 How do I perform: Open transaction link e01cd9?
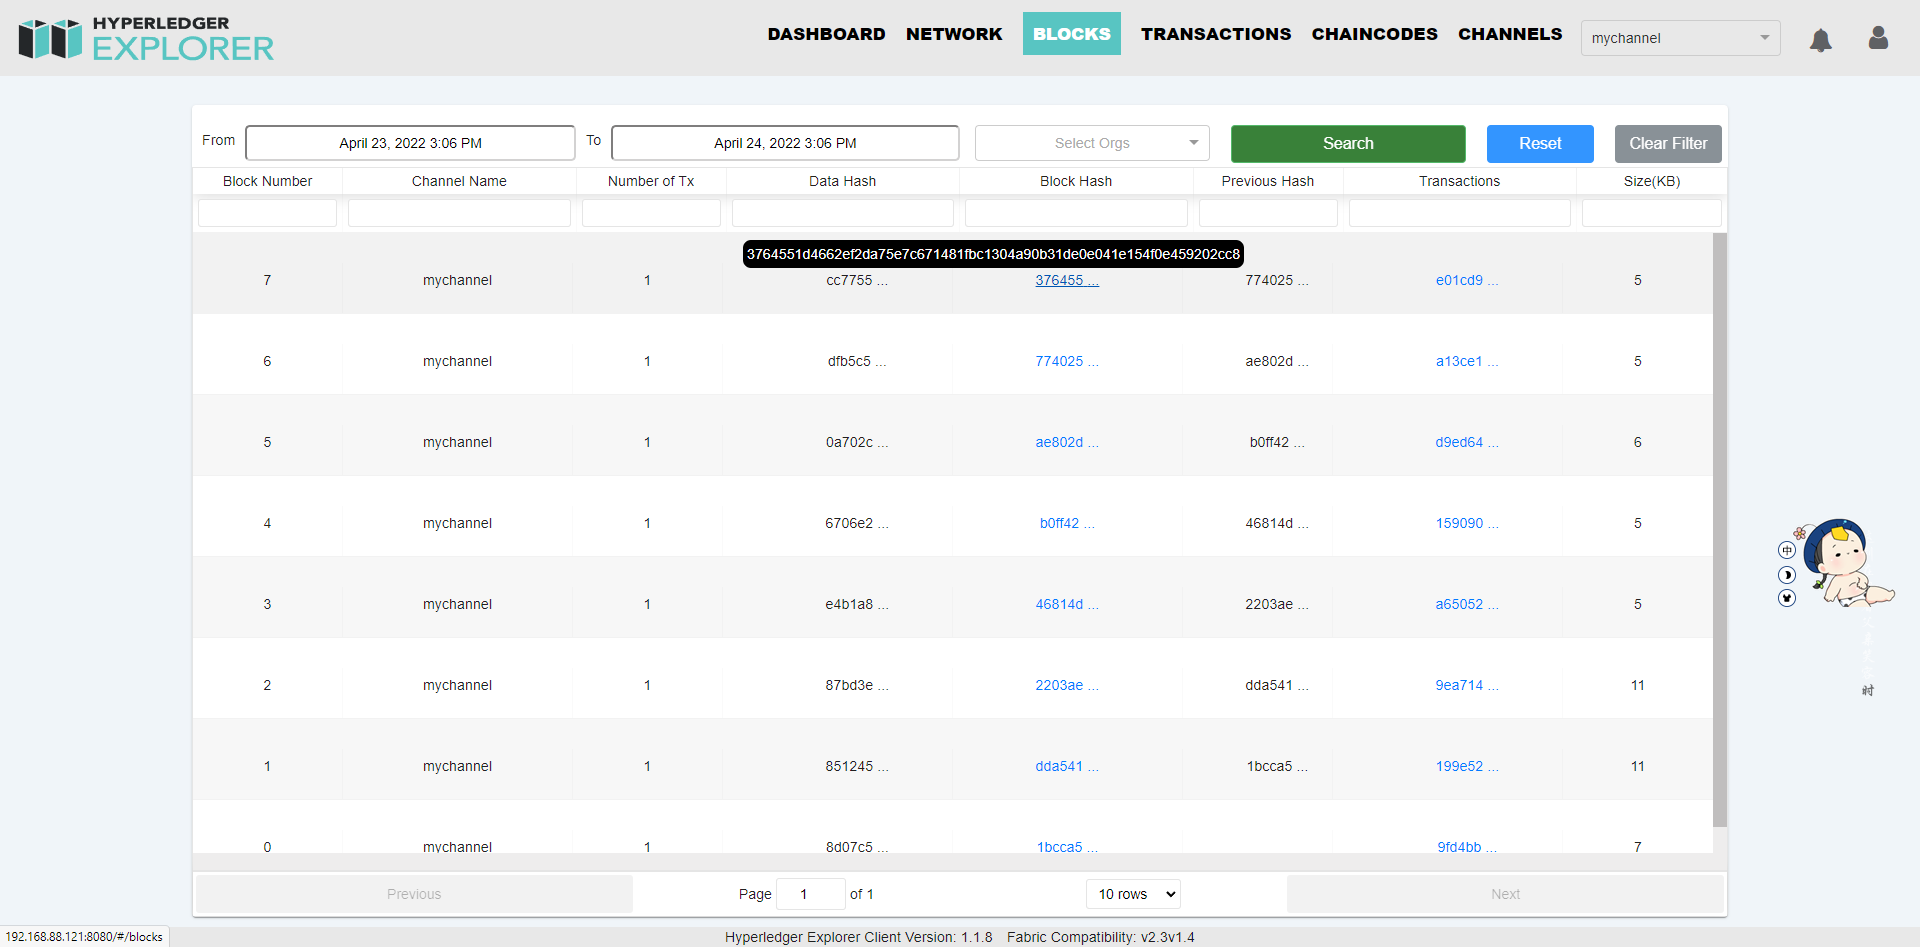tap(1467, 280)
